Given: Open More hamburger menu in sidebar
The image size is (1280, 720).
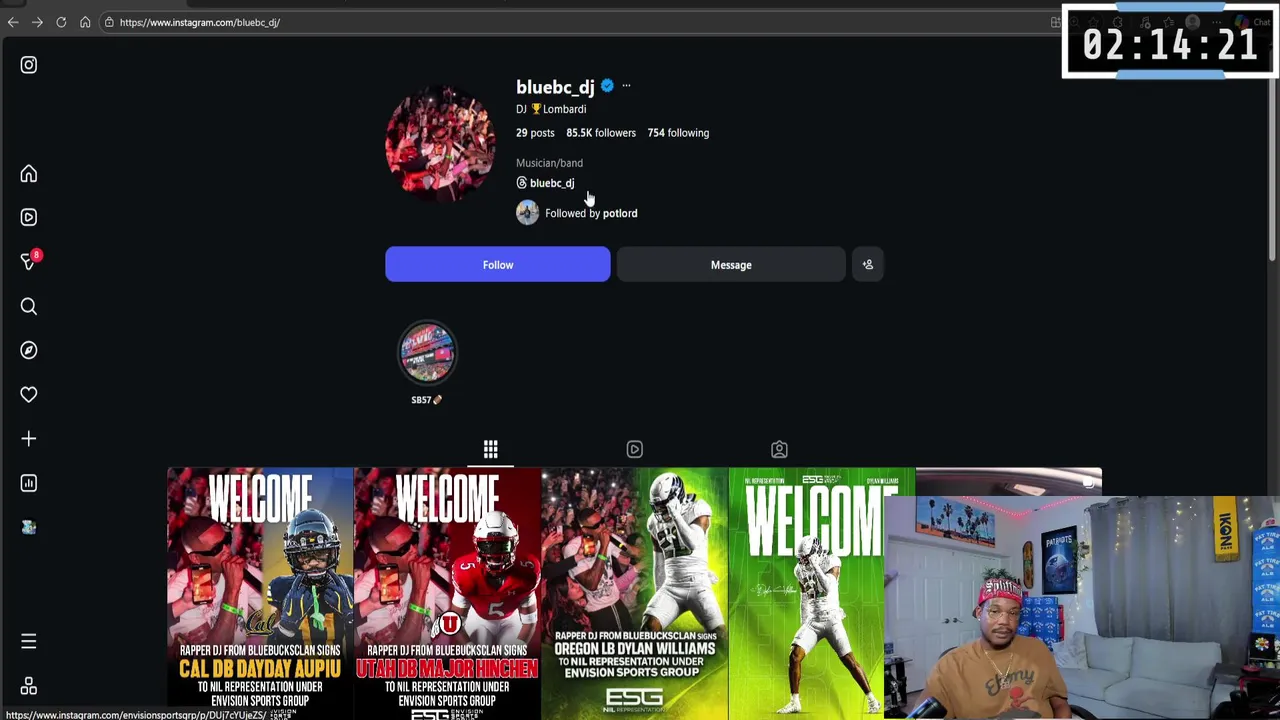Looking at the screenshot, I should click(29, 641).
